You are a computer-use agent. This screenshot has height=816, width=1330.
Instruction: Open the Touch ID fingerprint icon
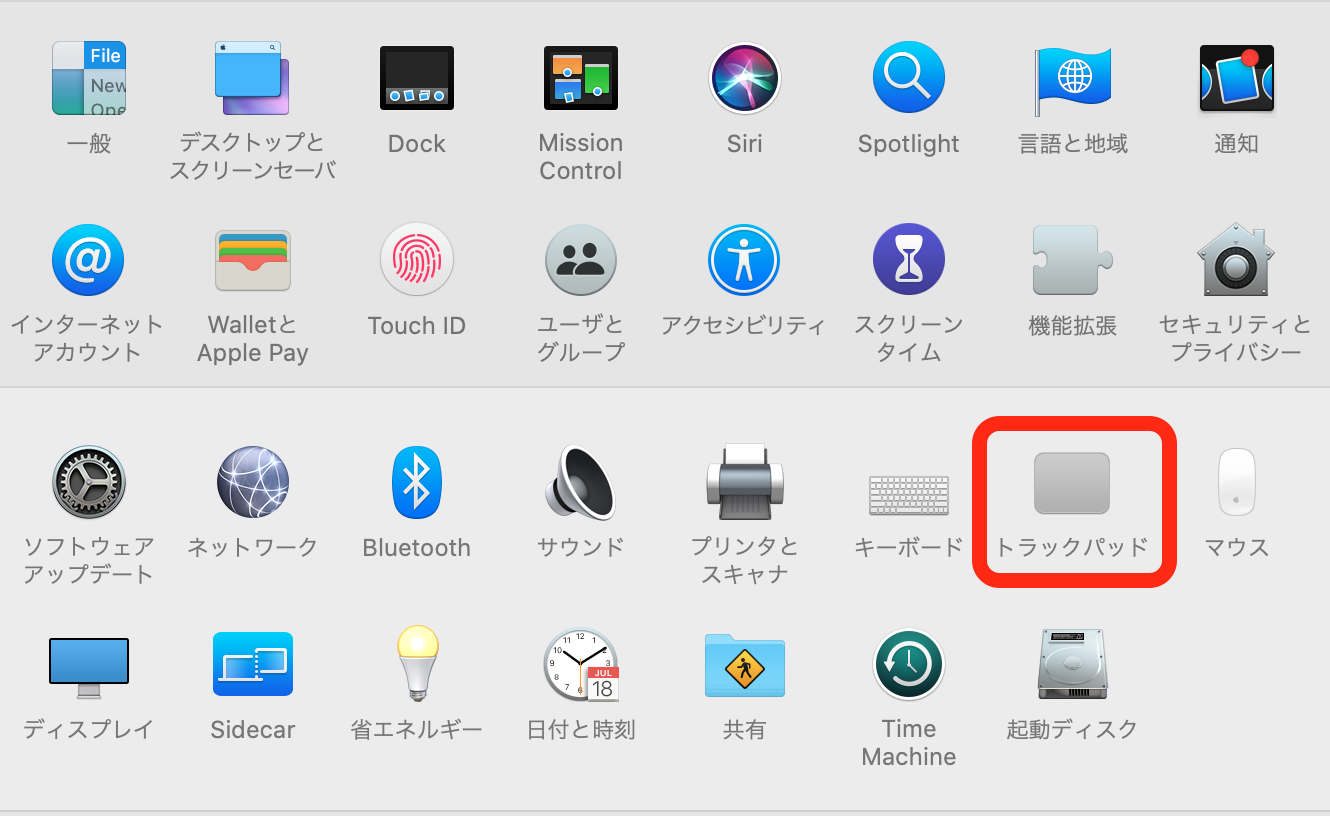[x=417, y=260]
